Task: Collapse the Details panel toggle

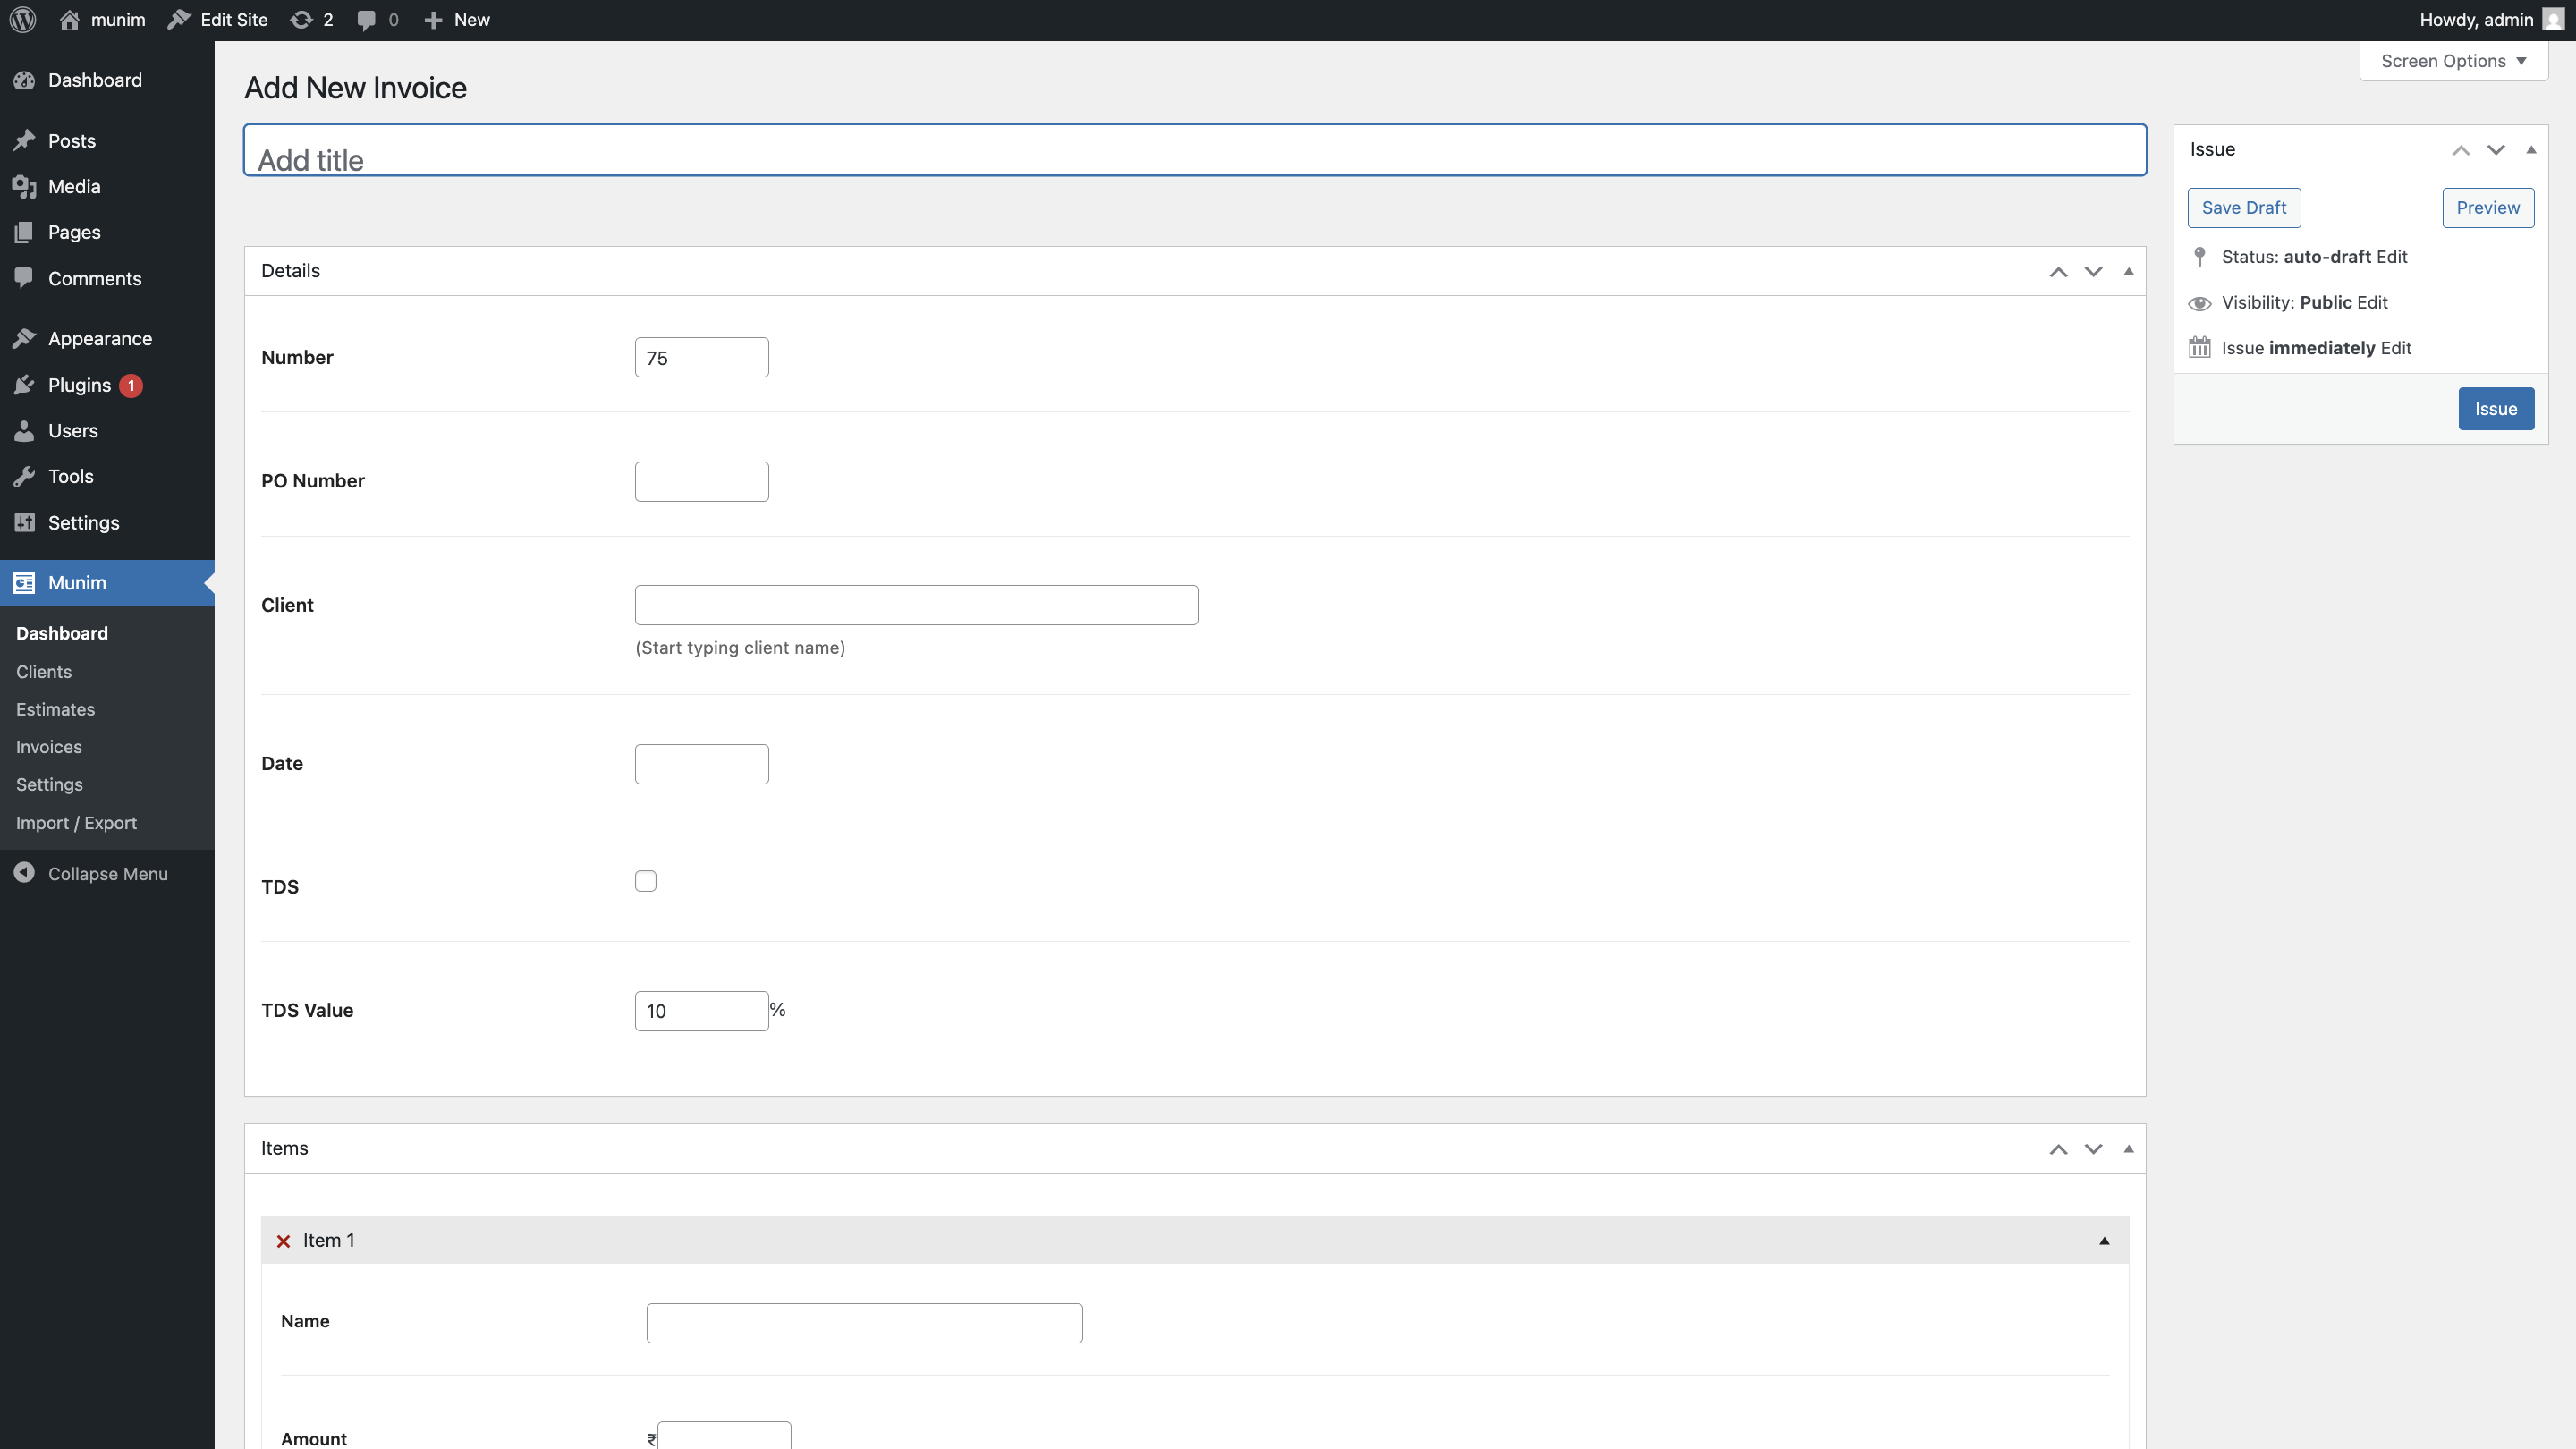Action: [x=2128, y=271]
